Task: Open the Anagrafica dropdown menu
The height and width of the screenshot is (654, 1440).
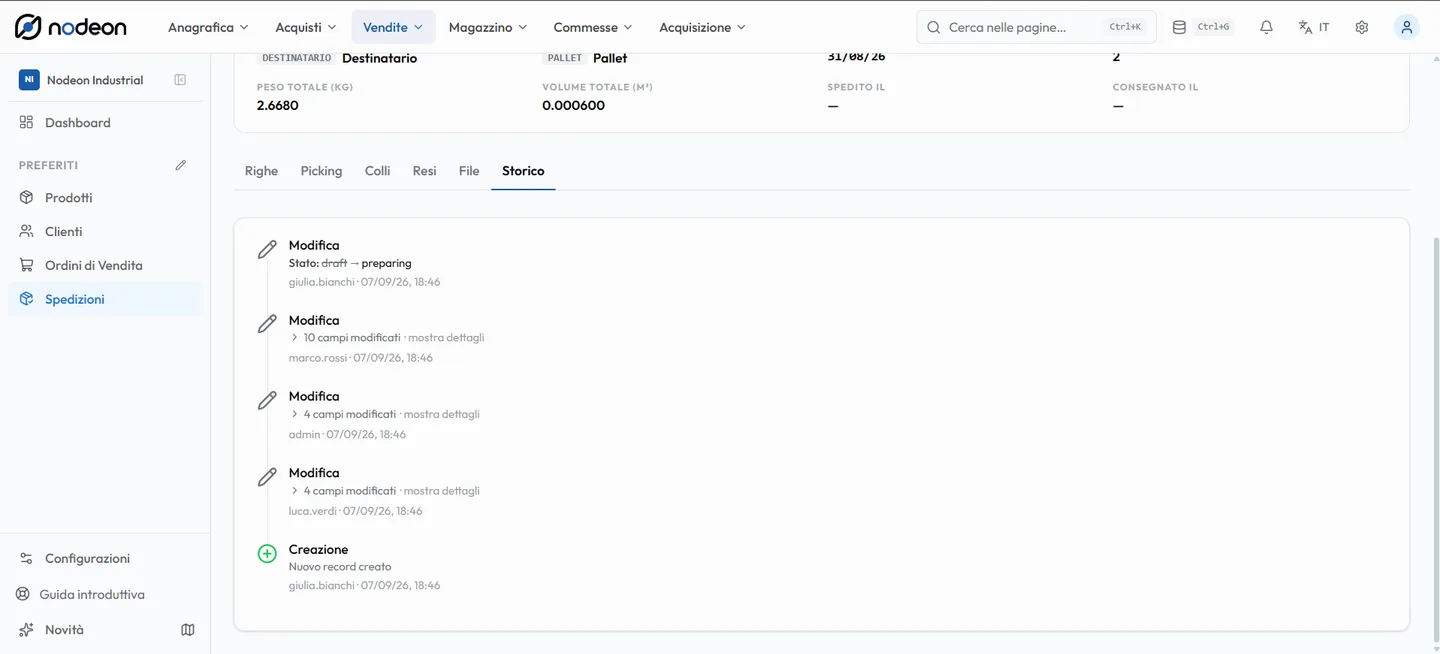Action: [x=208, y=27]
